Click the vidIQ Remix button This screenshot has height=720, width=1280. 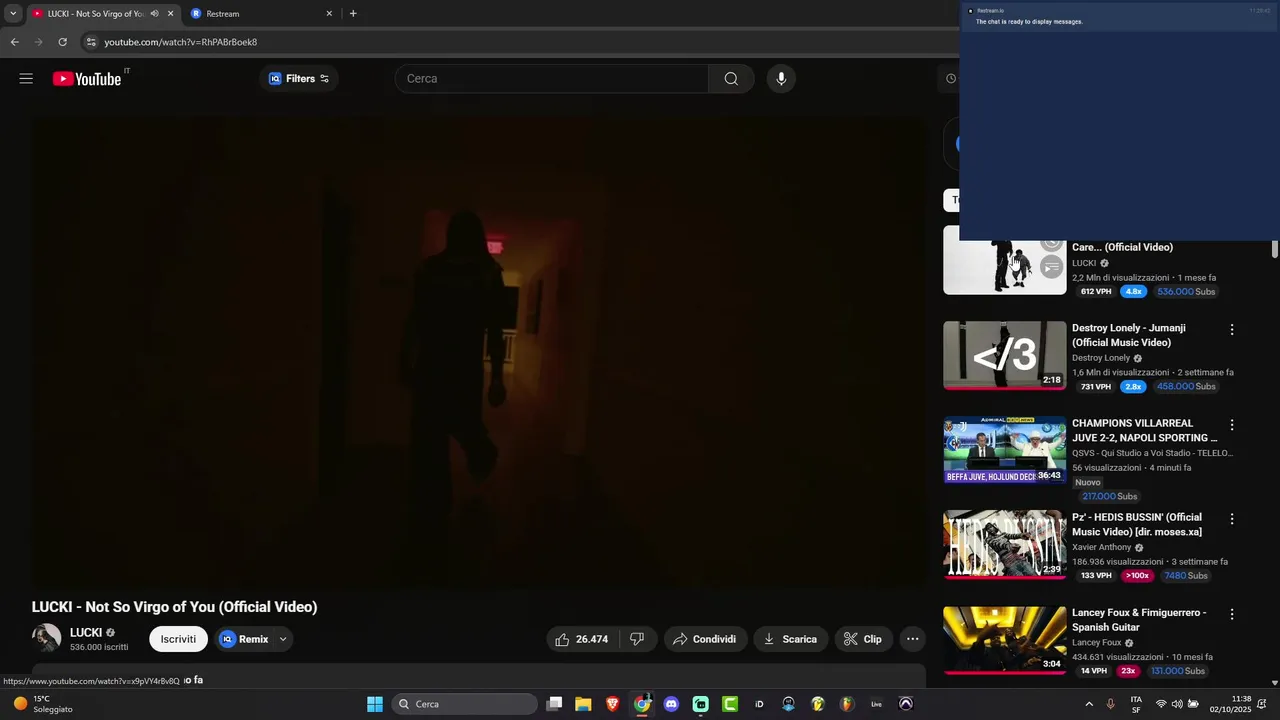[245, 639]
